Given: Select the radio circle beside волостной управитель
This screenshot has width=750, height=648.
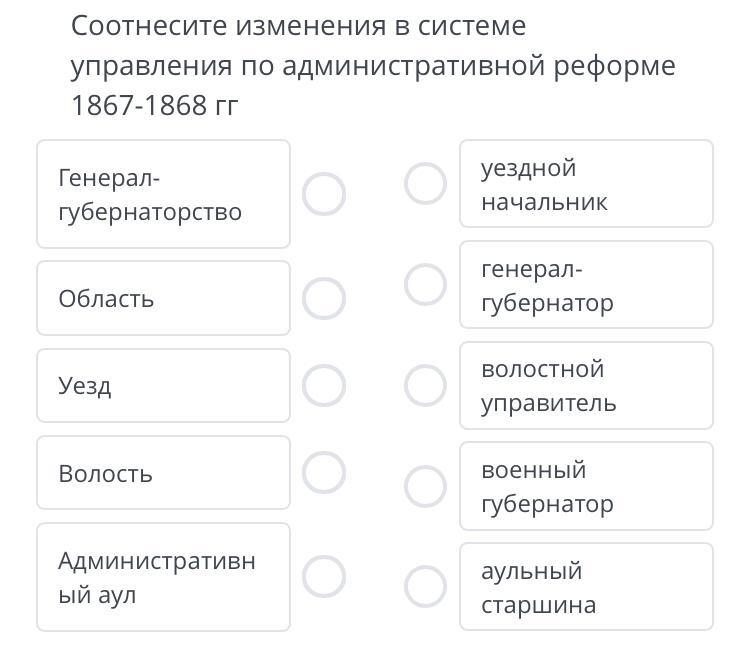Looking at the screenshot, I should tap(426, 385).
